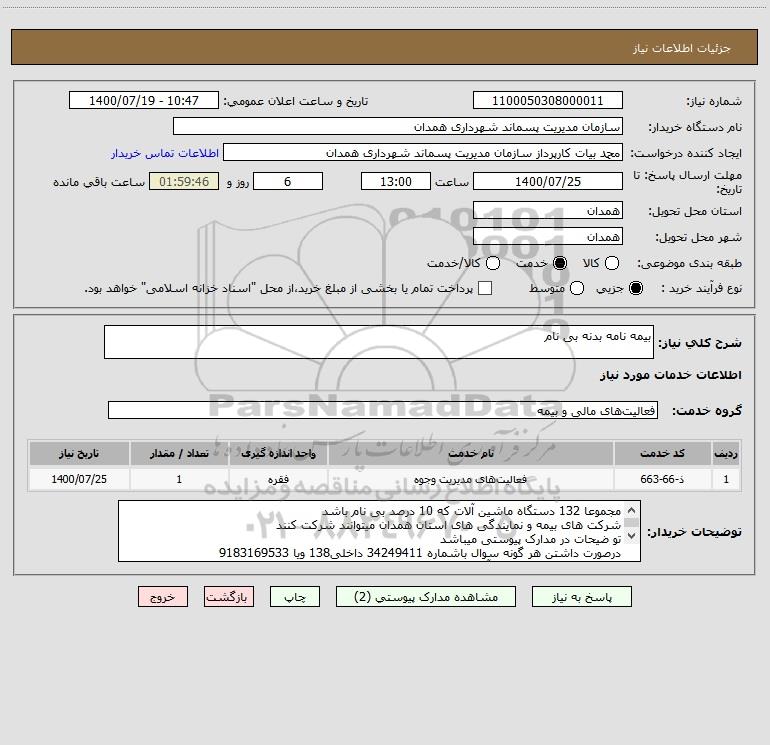Click the delivery province field همدان

point(548,211)
